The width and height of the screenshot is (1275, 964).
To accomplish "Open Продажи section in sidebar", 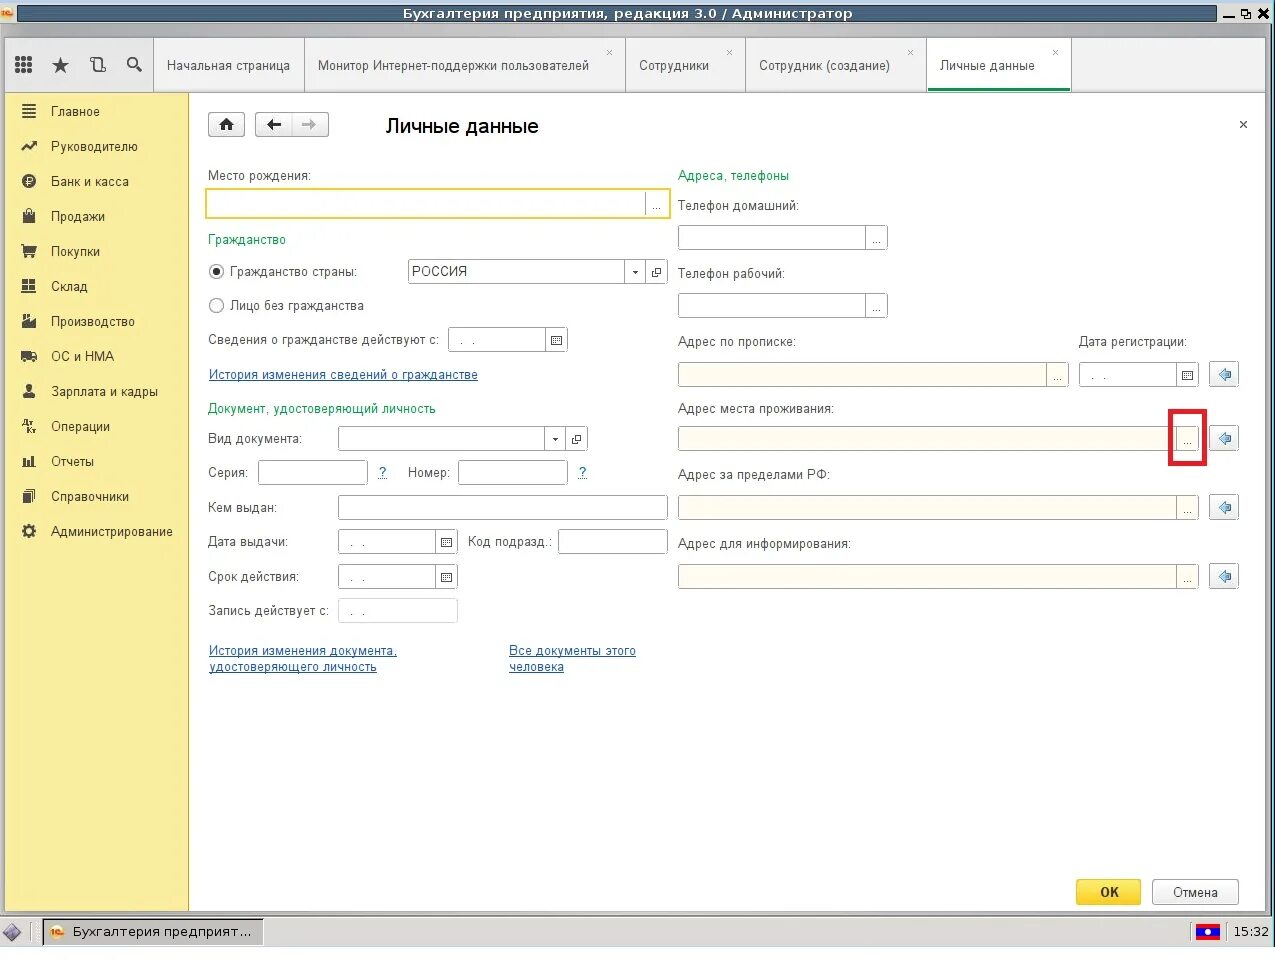I will pos(96,216).
